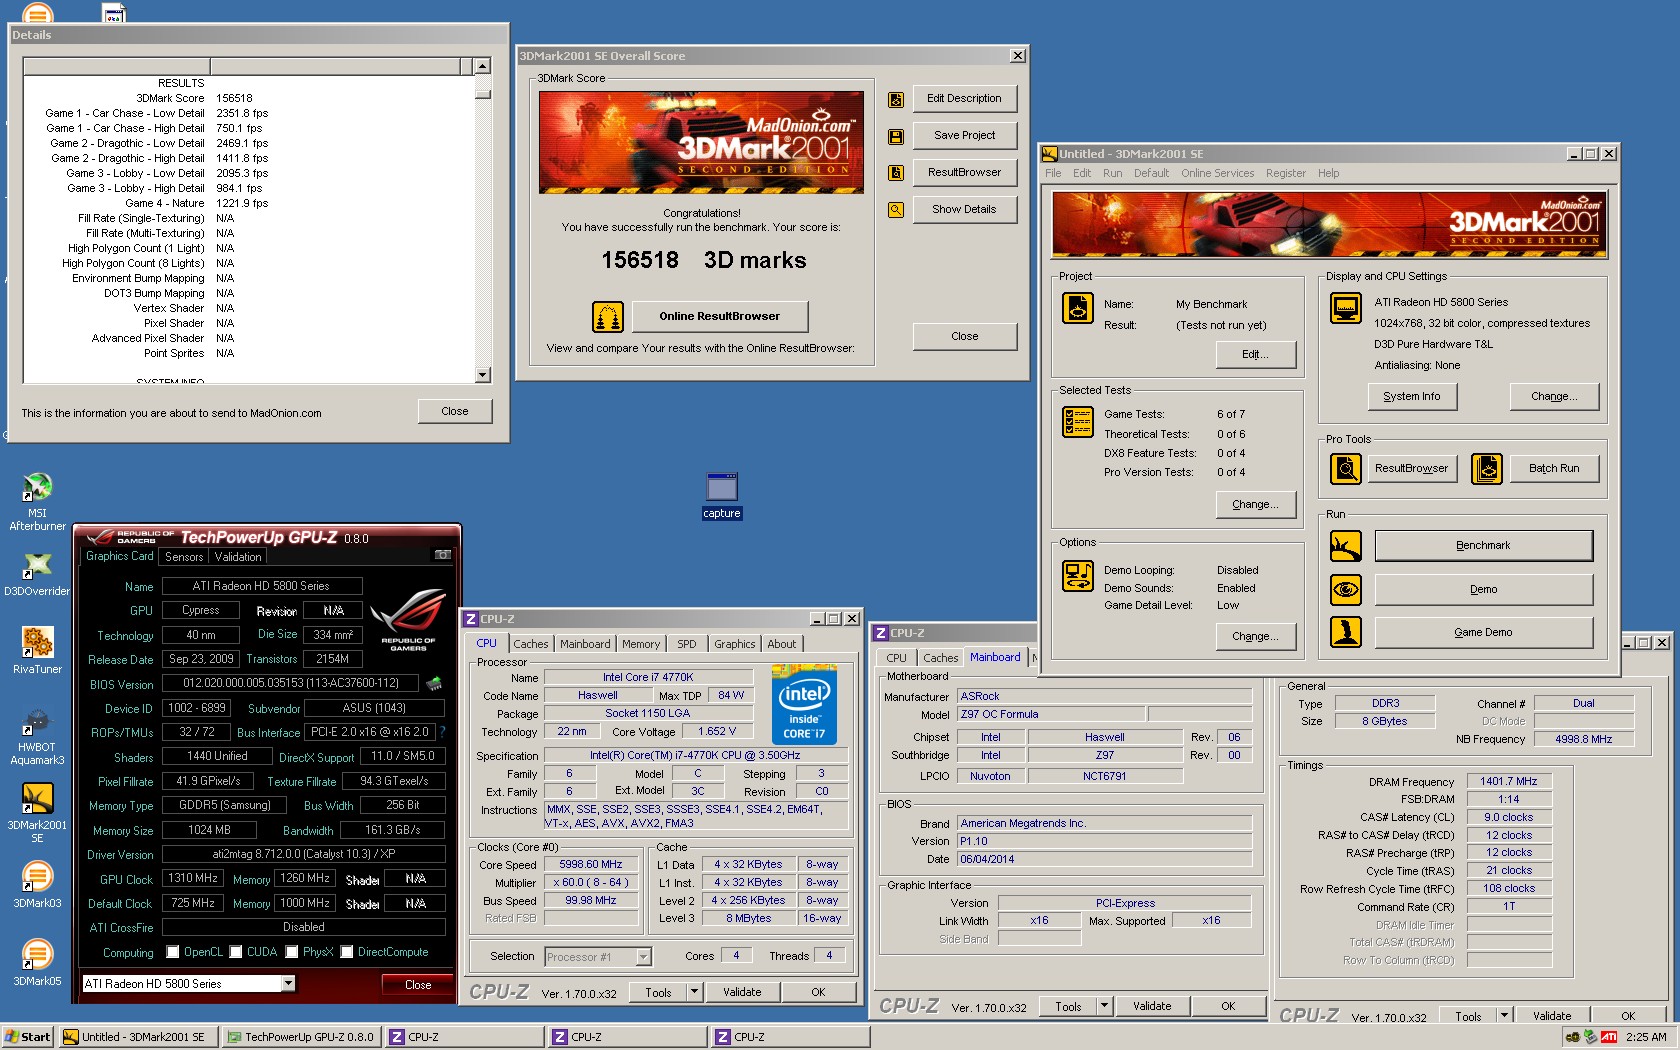Switch to Graphics tab in first CPU-Z
The image size is (1680, 1050).
click(735, 644)
